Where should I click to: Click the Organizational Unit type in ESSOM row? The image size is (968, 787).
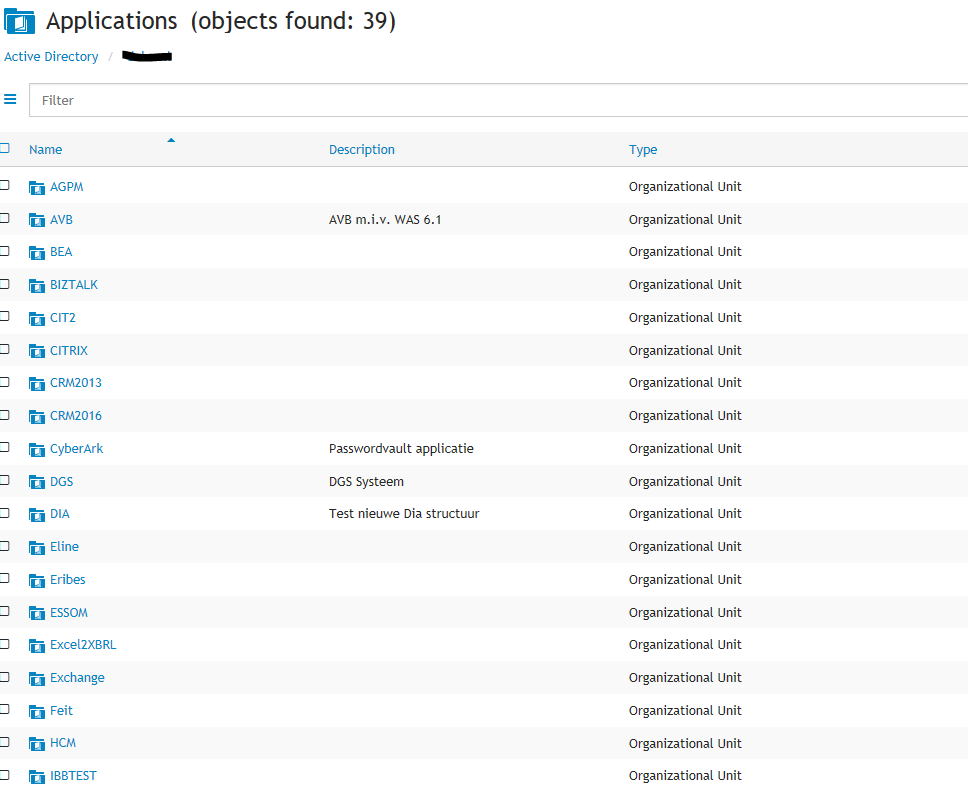pyautogui.click(x=685, y=612)
